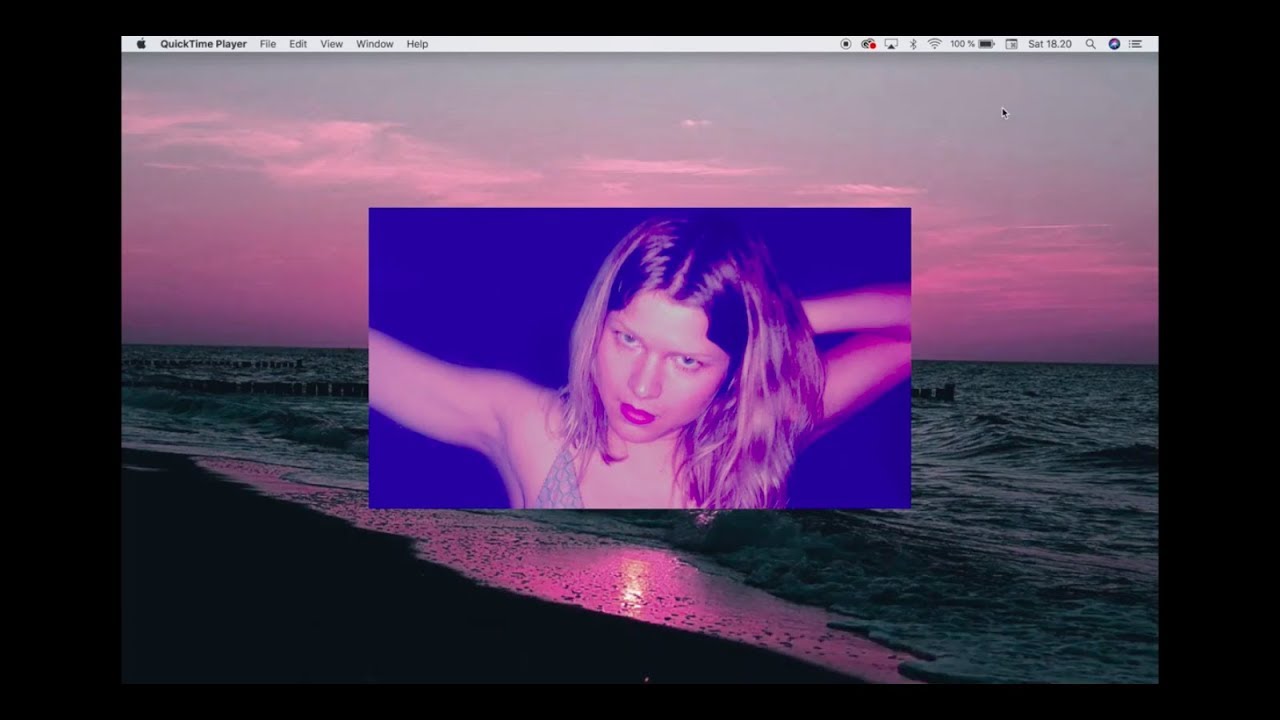Open the View menu
The height and width of the screenshot is (720, 1280).
tap(331, 44)
